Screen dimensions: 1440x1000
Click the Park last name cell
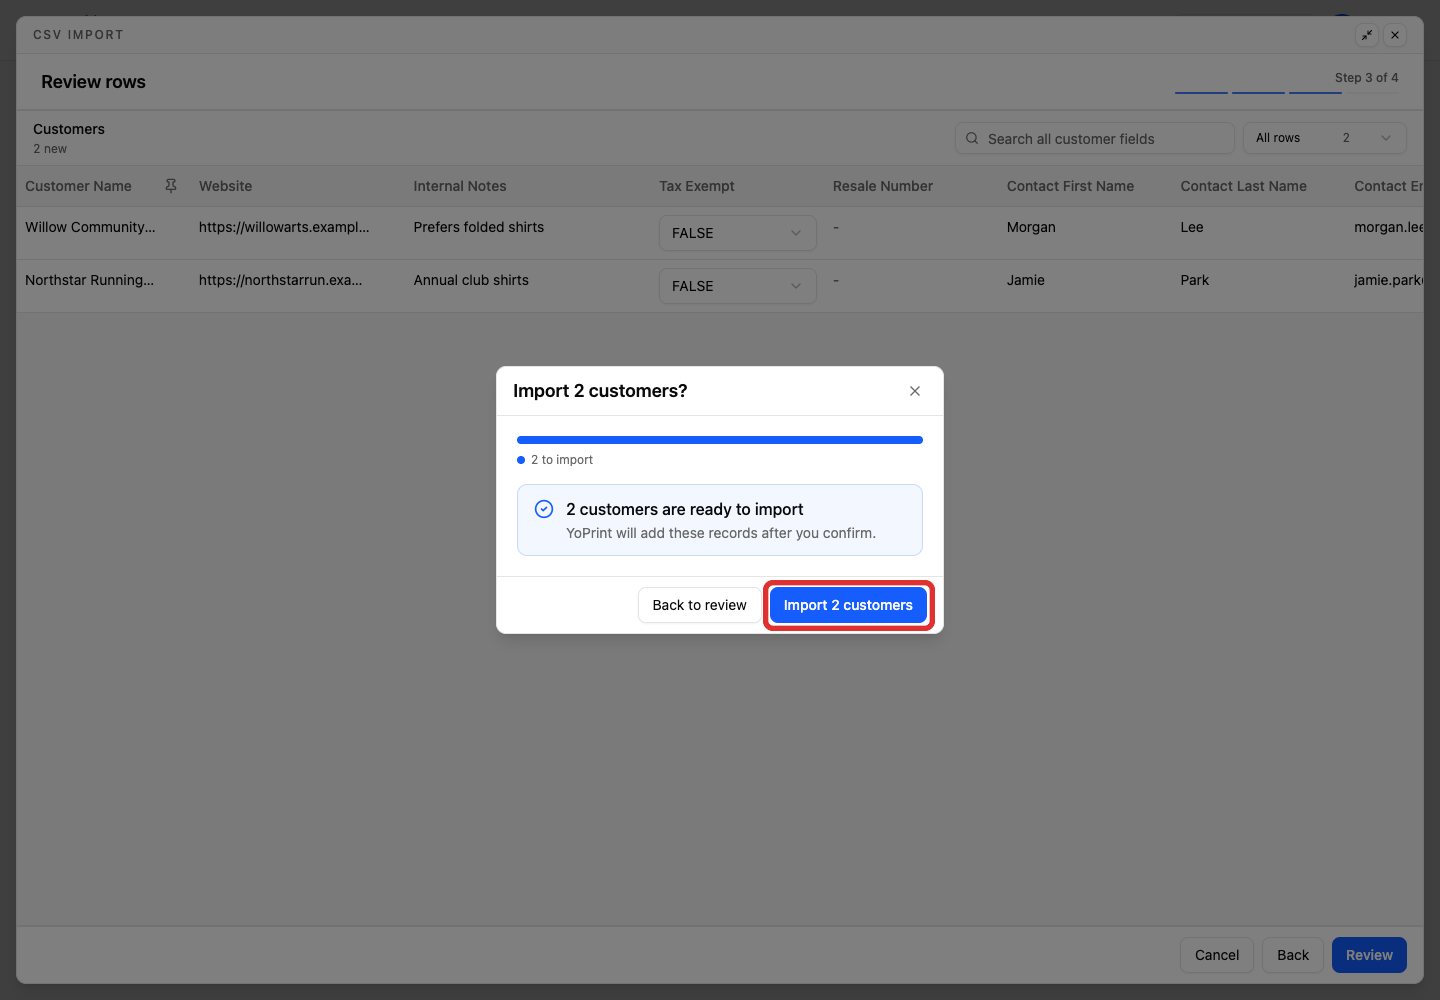tap(1195, 280)
